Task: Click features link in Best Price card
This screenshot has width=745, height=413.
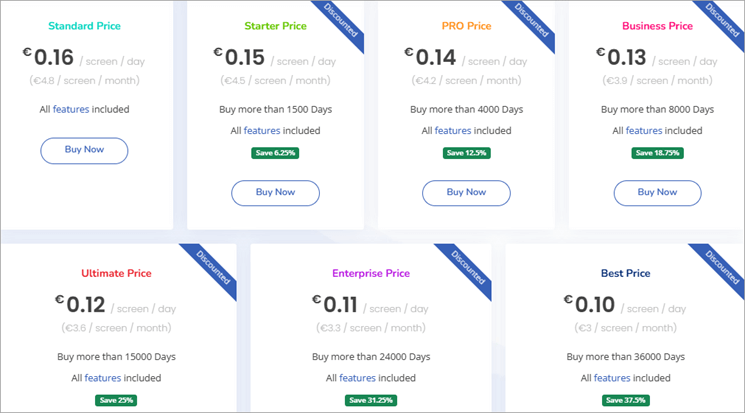Action: (612, 378)
